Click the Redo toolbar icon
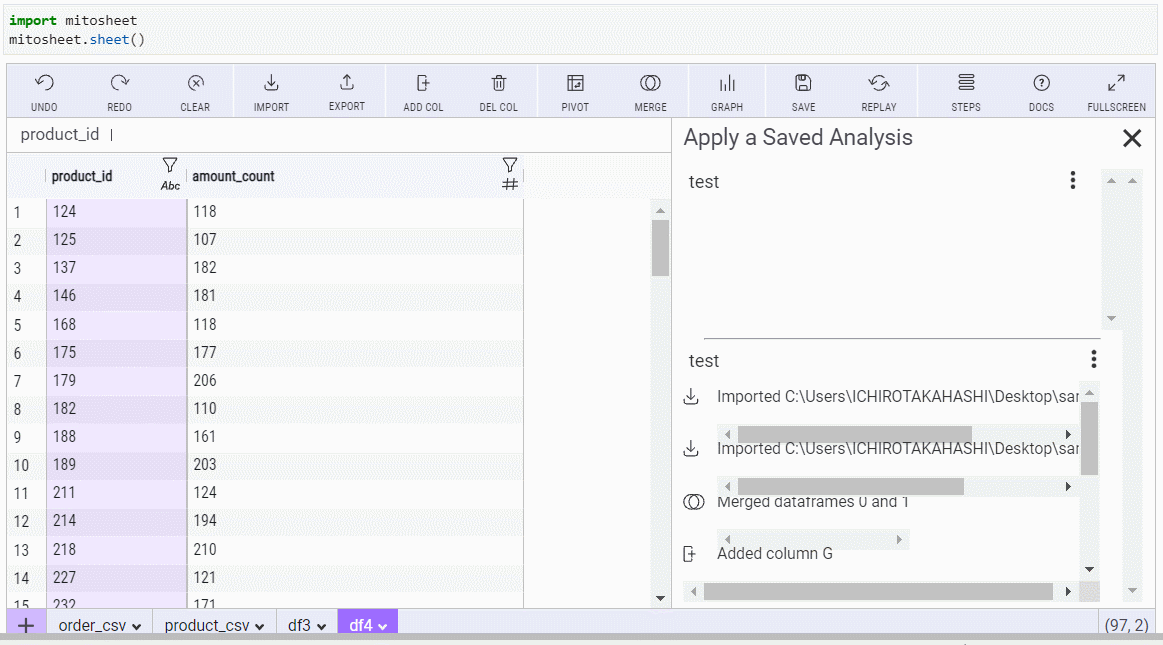Image resolution: width=1163 pixels, height=645 pixels. click(120, 84)
